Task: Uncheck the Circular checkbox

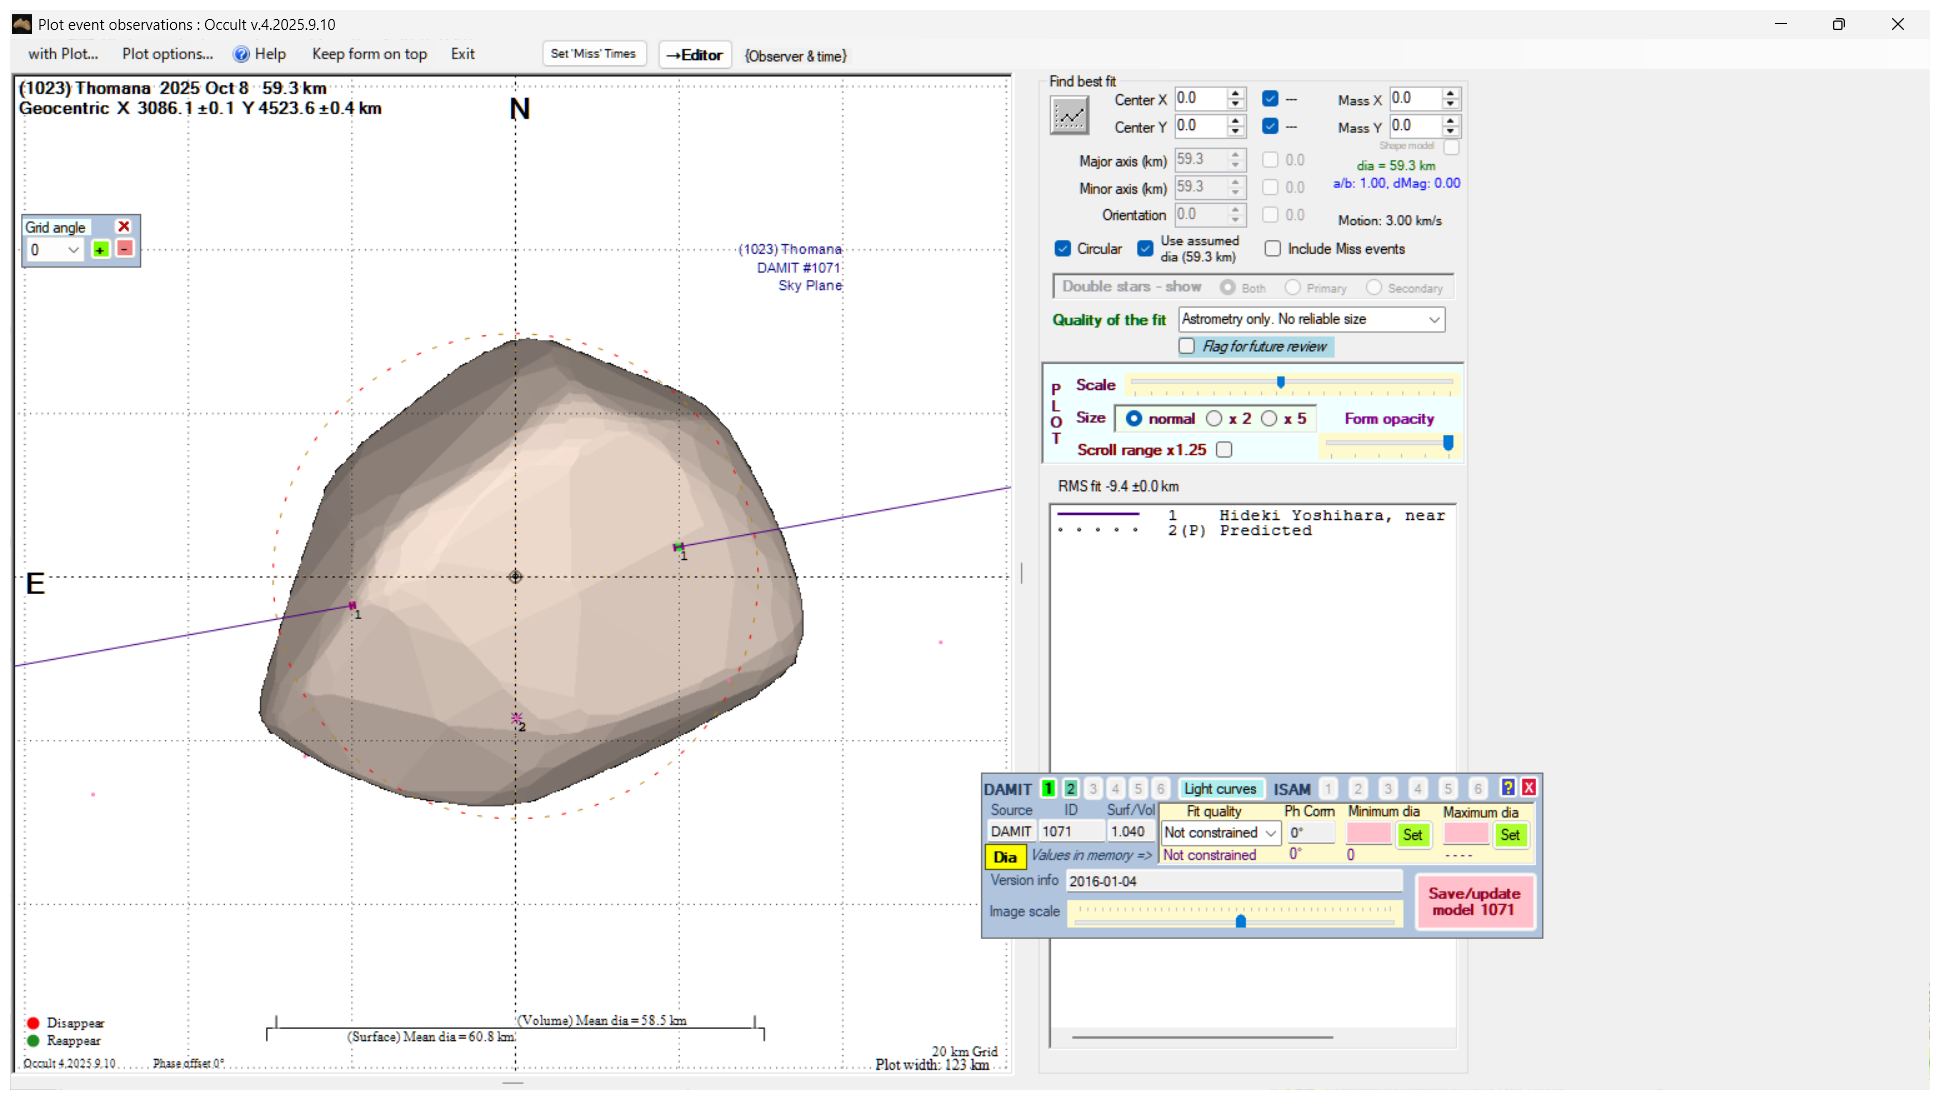Action: [1063, 249]
